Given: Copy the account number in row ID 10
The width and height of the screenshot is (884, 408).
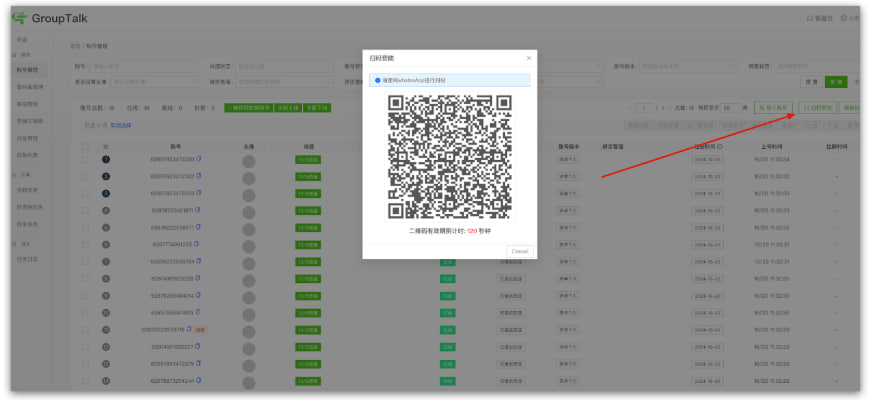Looking at the screenshot, I should coord(198,312).
